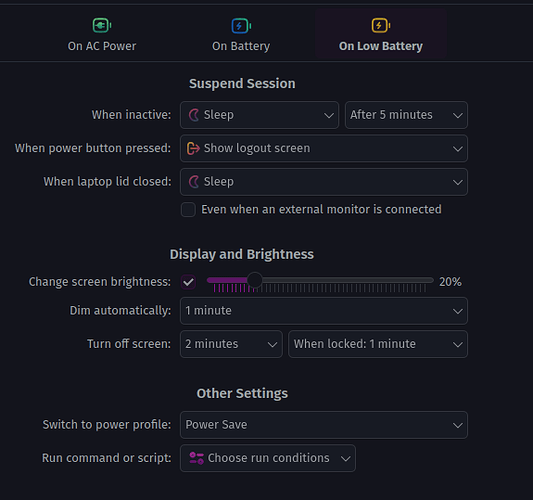Click the When power button pressed label
Screen dimensions: 533x500
click(93, 148)
